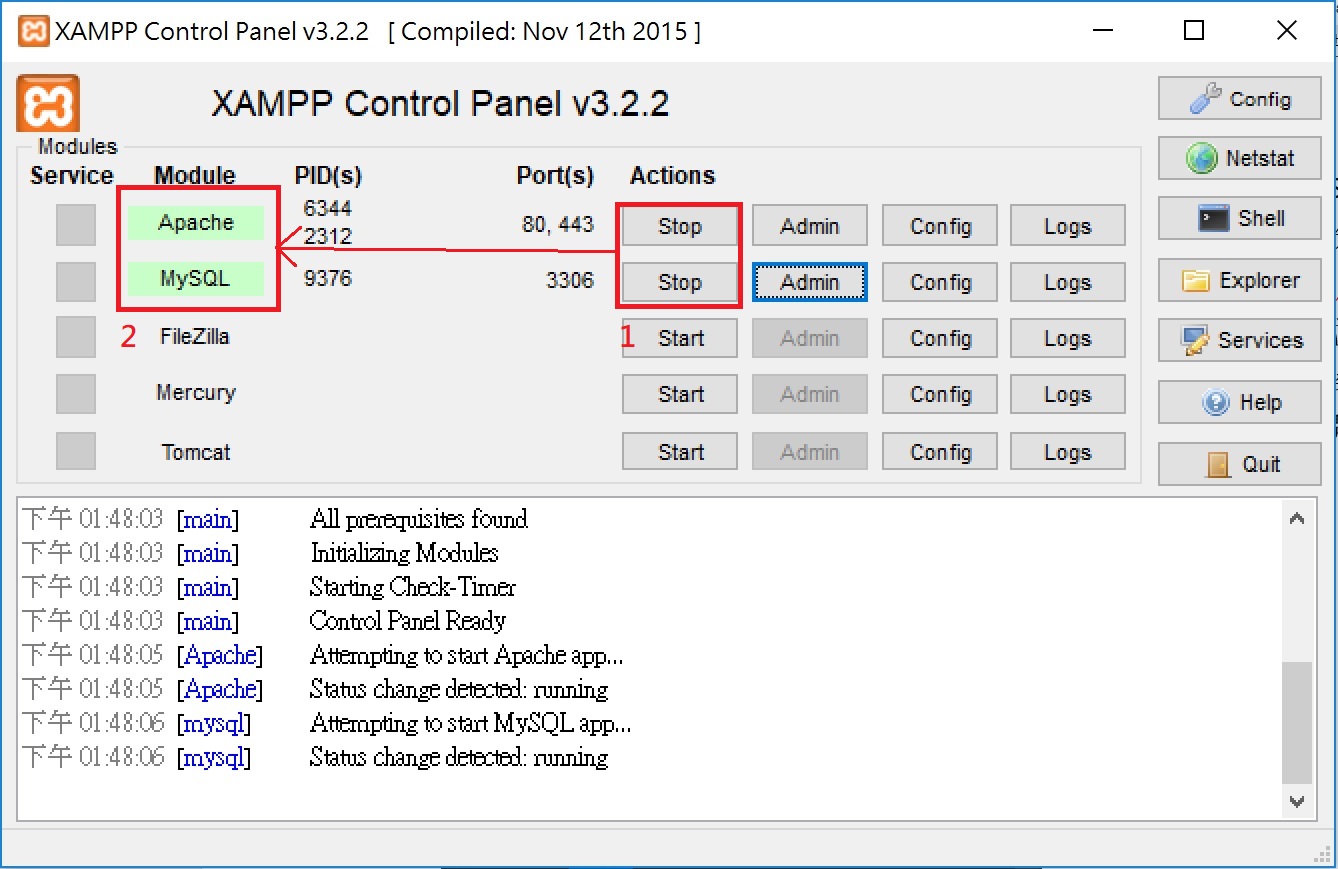
Task: Open Apache Config menu
Action: coord(940,226)
